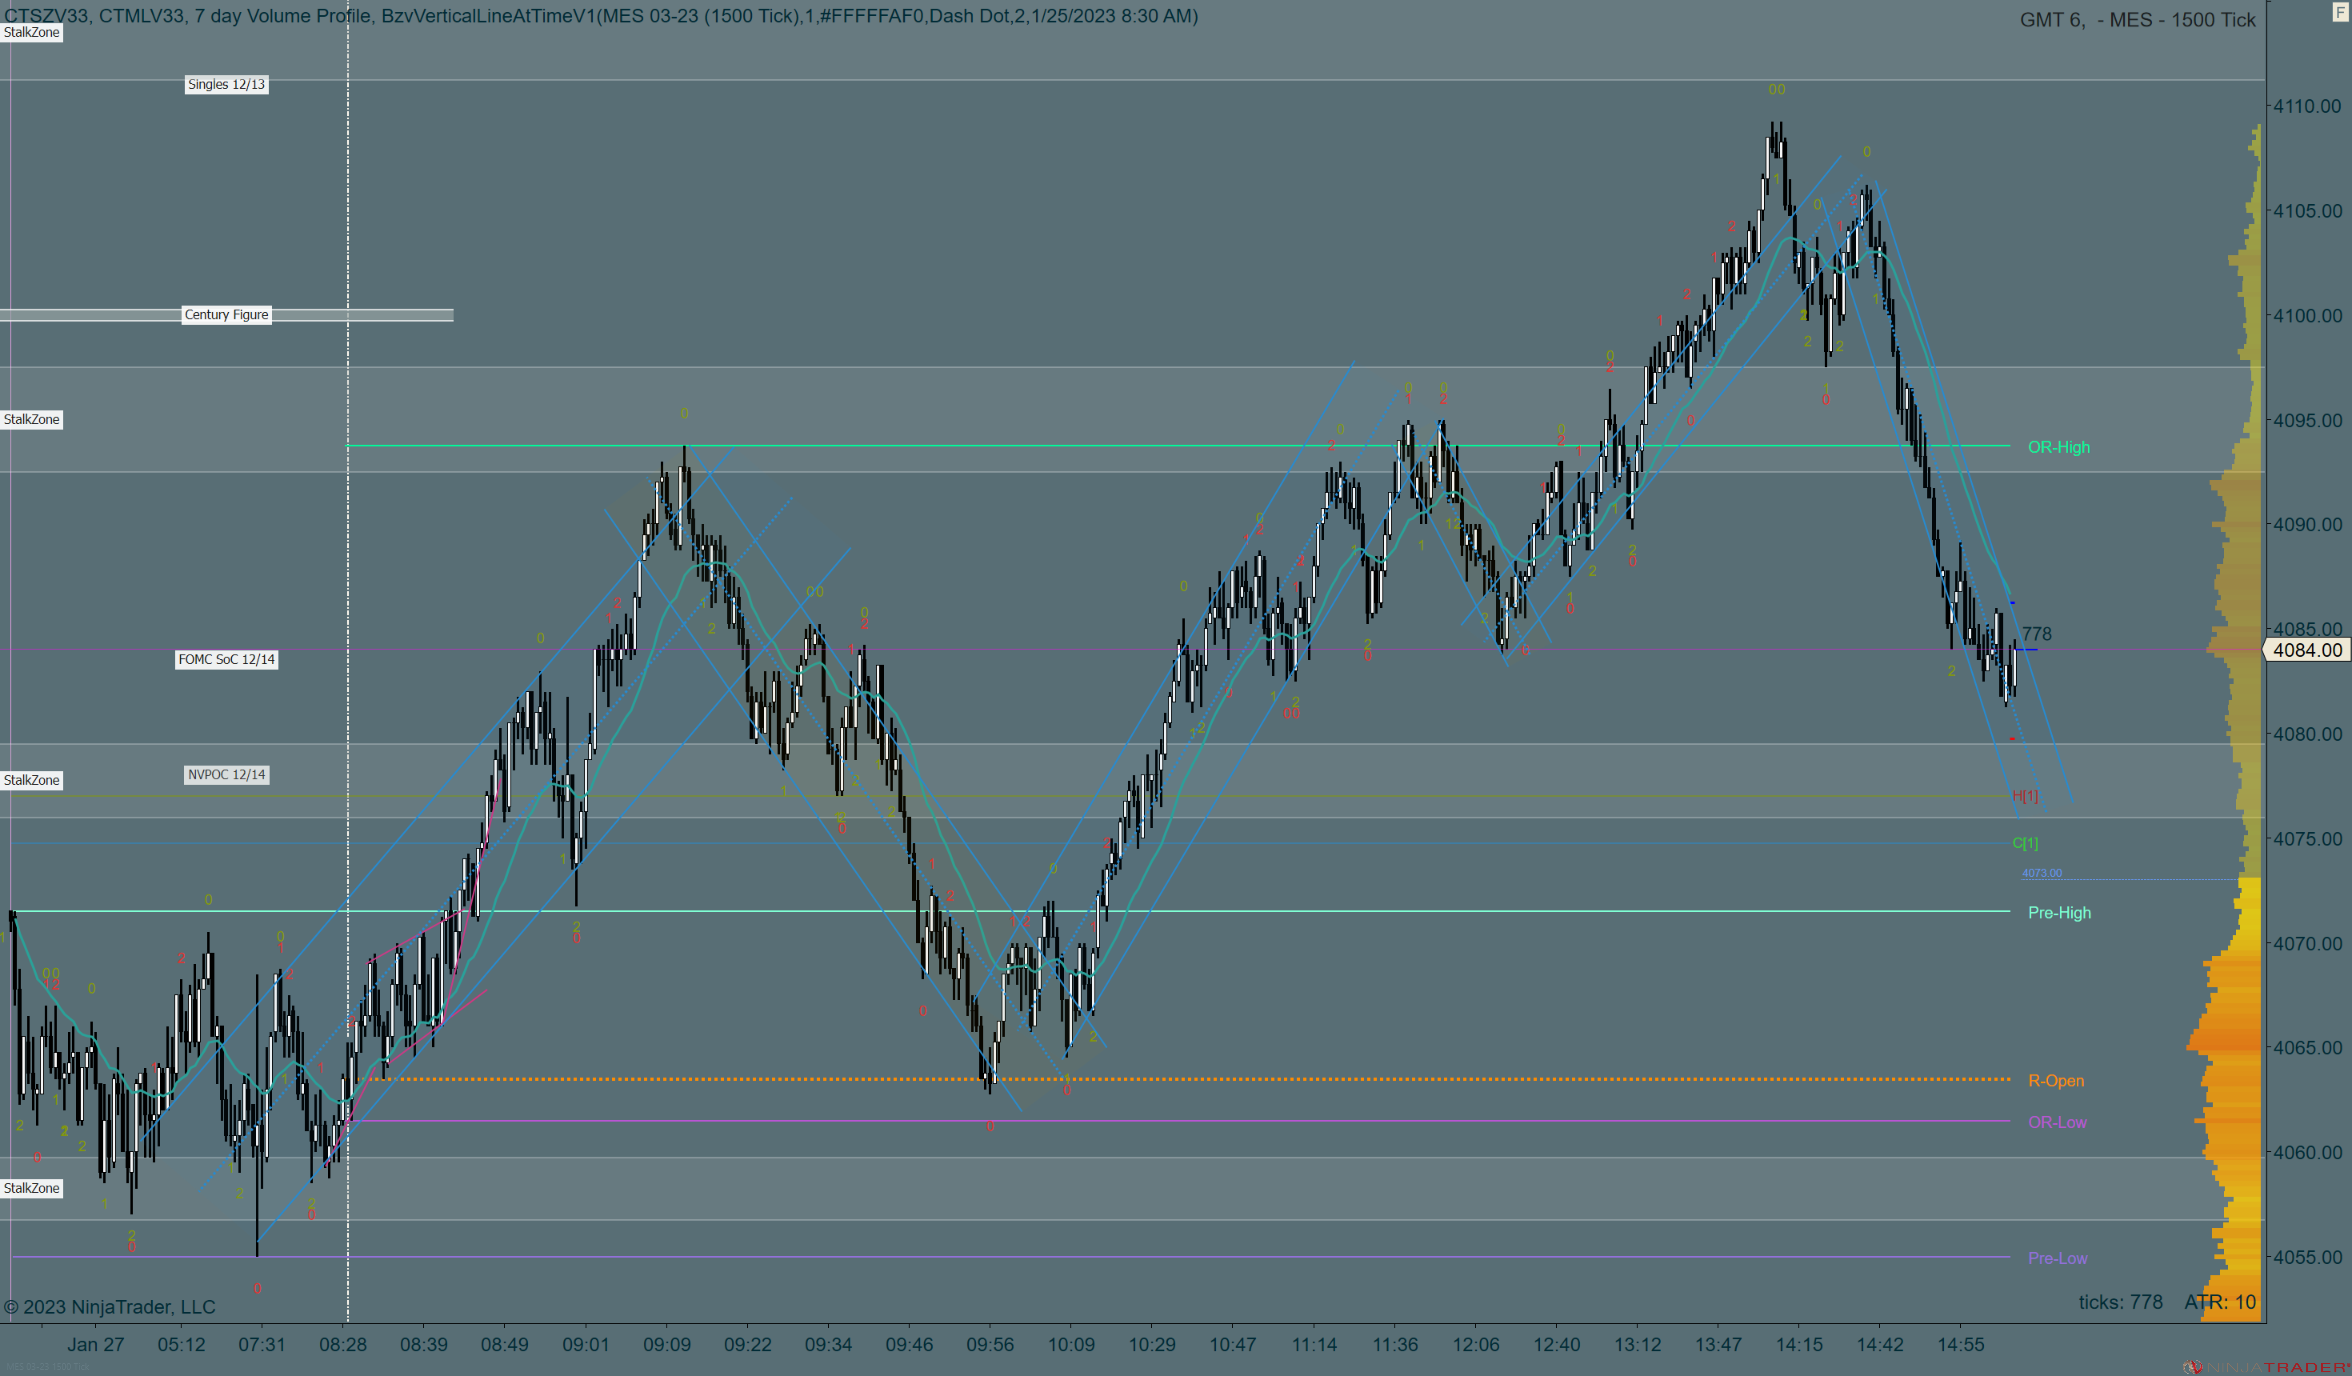Click the red H[1] marker label

2025,796
